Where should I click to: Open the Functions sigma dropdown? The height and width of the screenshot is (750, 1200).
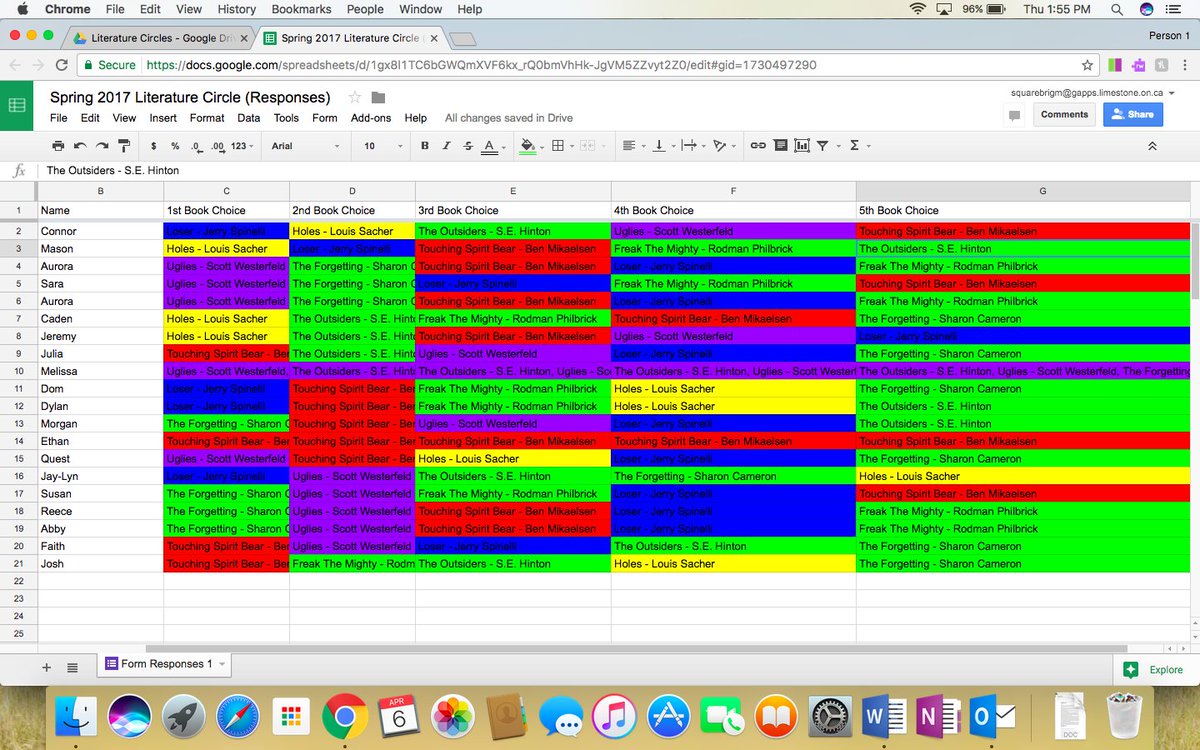(857, 146)
